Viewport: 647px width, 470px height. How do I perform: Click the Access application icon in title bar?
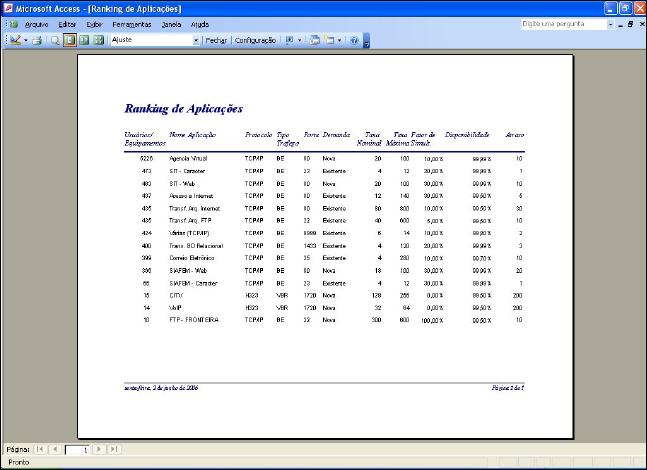click(8, 8)
